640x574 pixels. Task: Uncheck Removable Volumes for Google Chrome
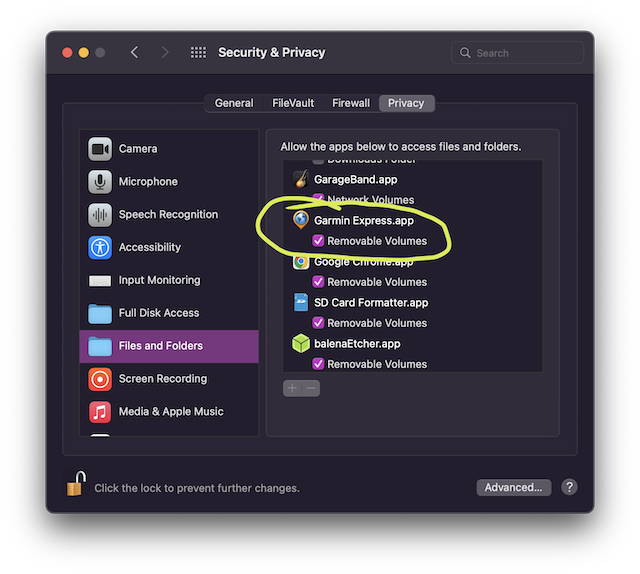(318, 282)
